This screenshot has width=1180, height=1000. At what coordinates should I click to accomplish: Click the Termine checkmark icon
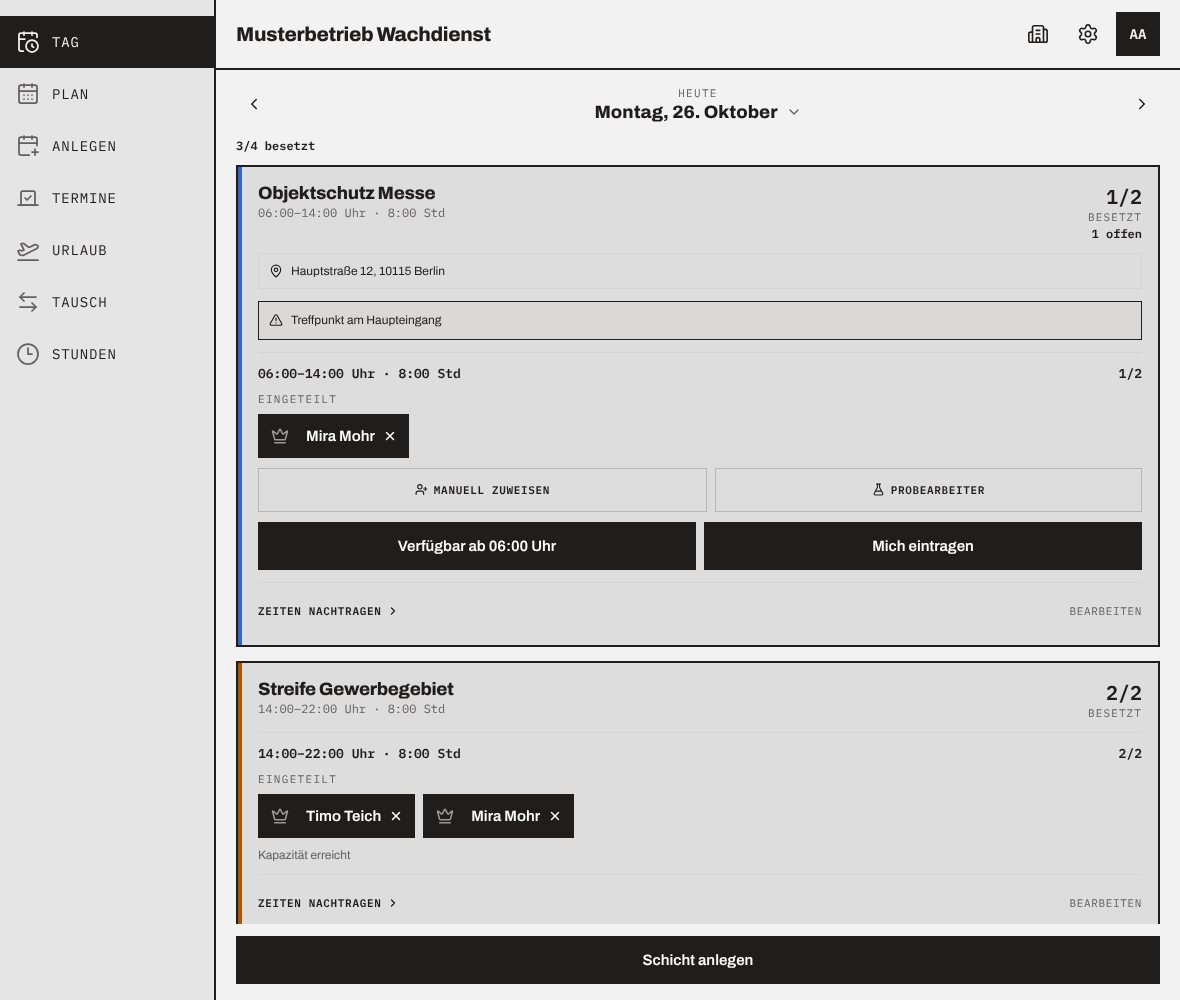point(28,198)
